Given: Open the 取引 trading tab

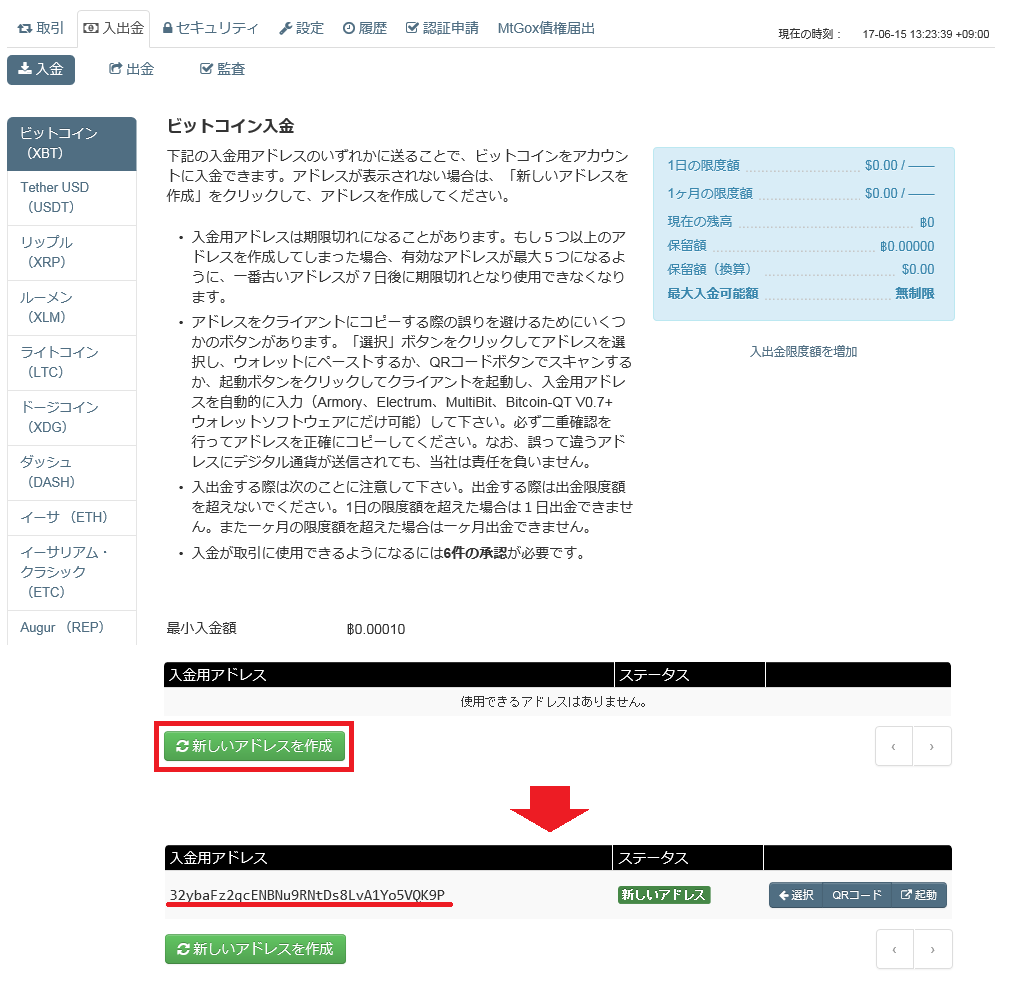Looking at the screenshot, I should pyautogui.click(x=41, y=28).
